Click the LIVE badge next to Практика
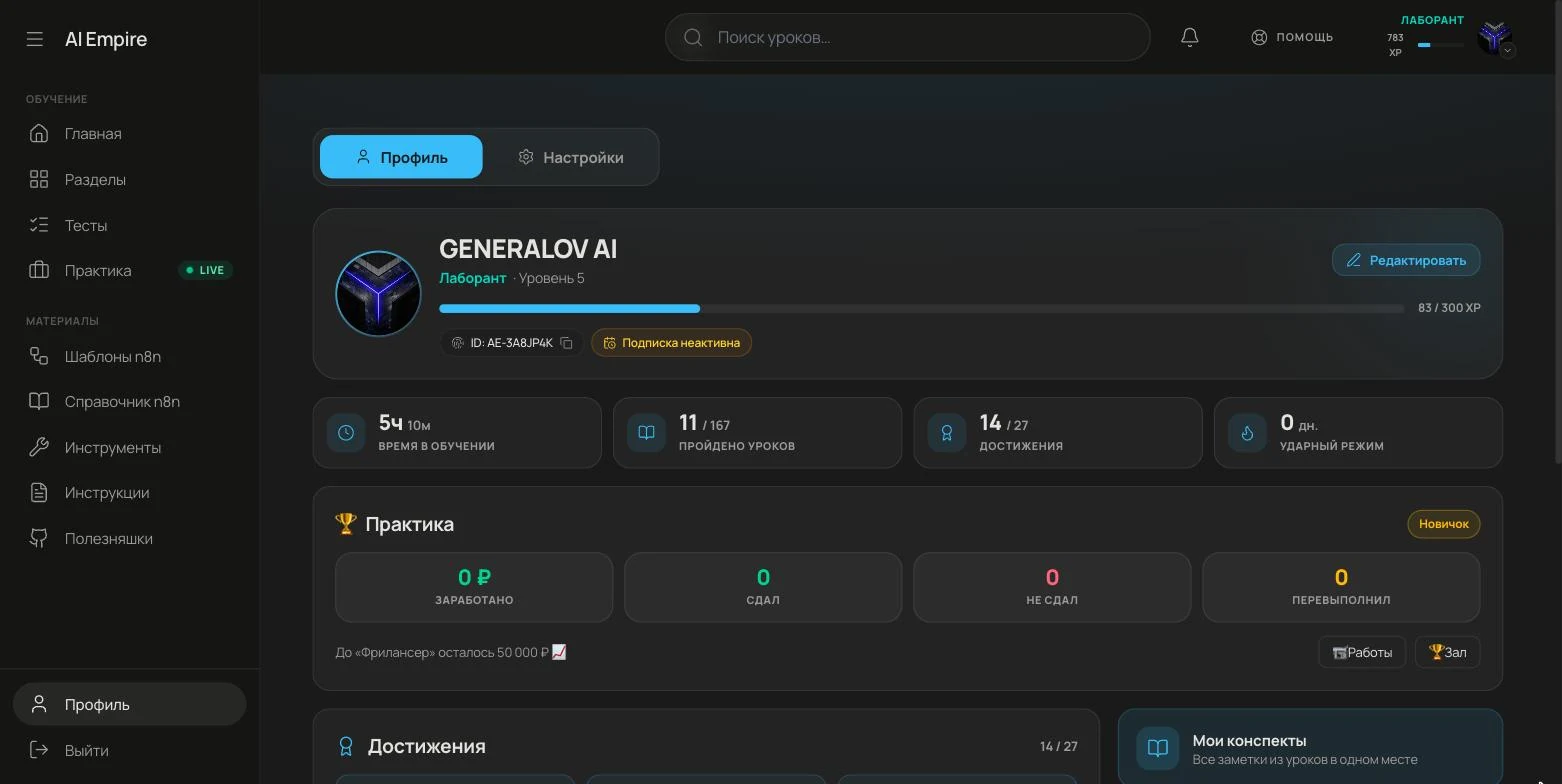The width and height of the screenshot is (1562, 784). pyautogui.click(x=205, y=270)
